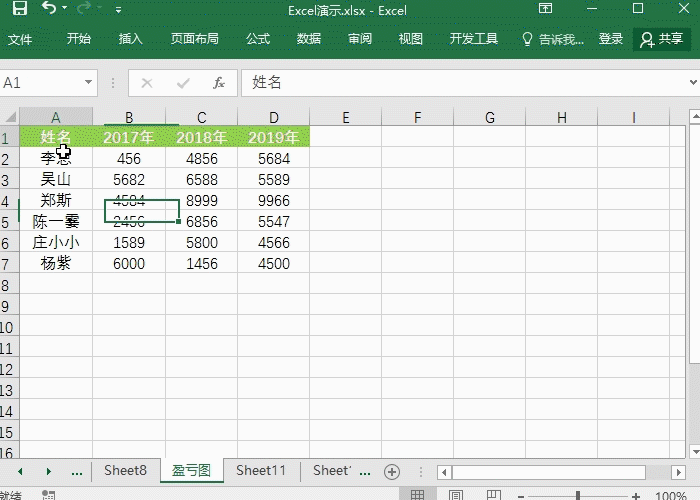Open the 审阅 ribbon tab

pyautogui.click(x=360, y=39)
